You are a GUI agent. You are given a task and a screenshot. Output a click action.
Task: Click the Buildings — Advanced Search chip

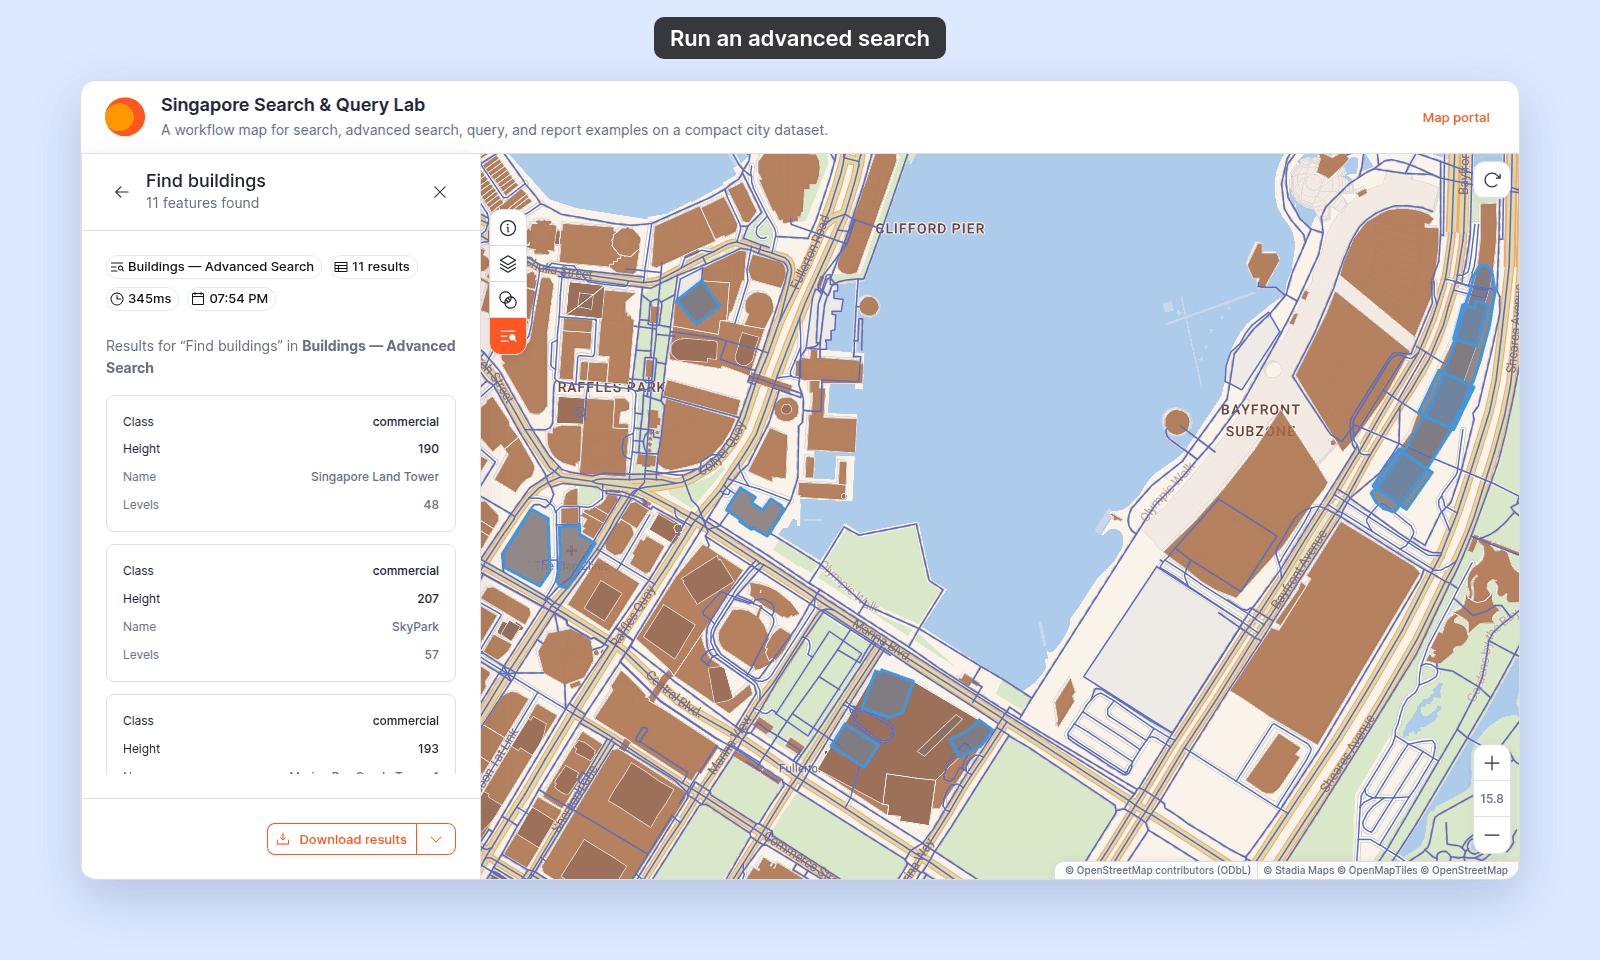(x=214, y=267)
